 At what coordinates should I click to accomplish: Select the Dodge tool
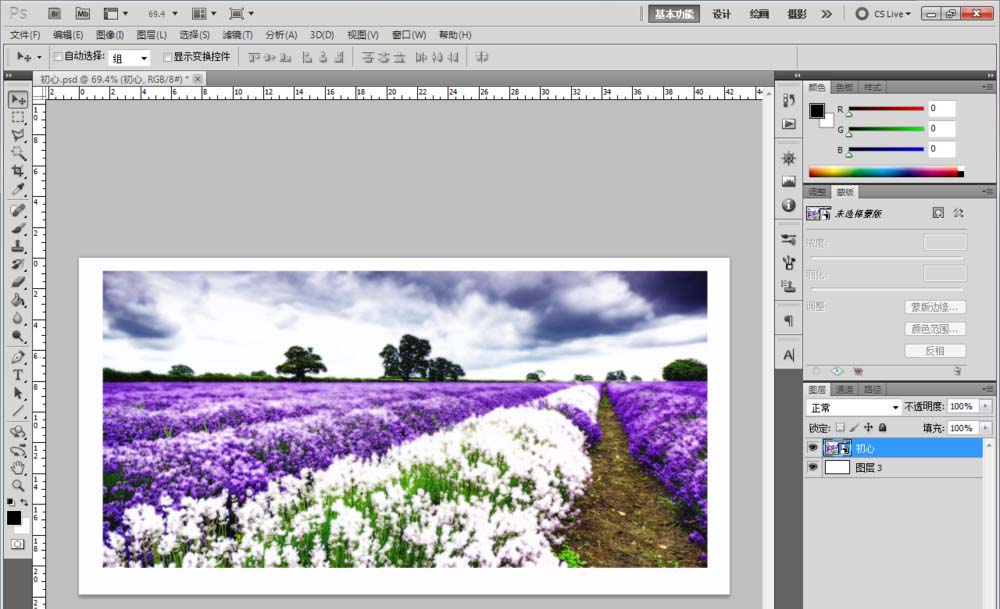tap(18, 335)
